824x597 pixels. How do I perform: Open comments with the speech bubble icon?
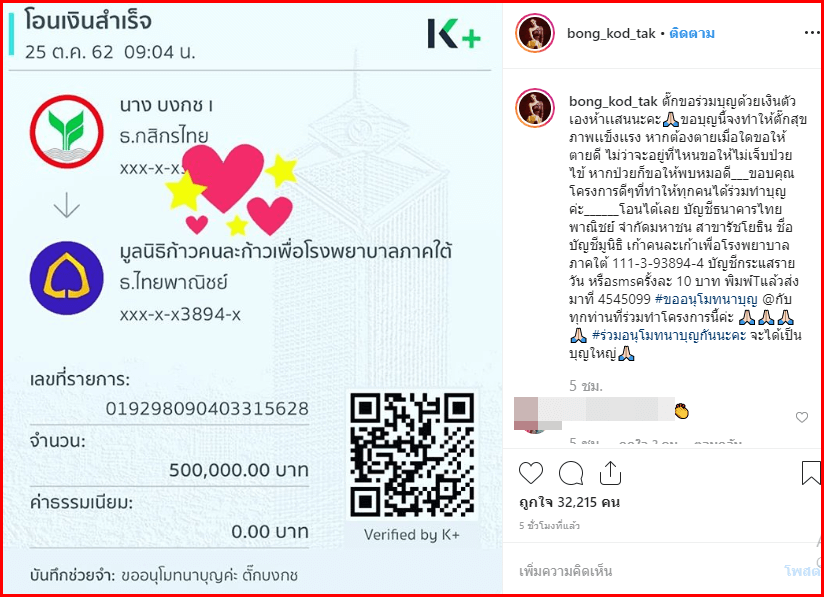571,472
